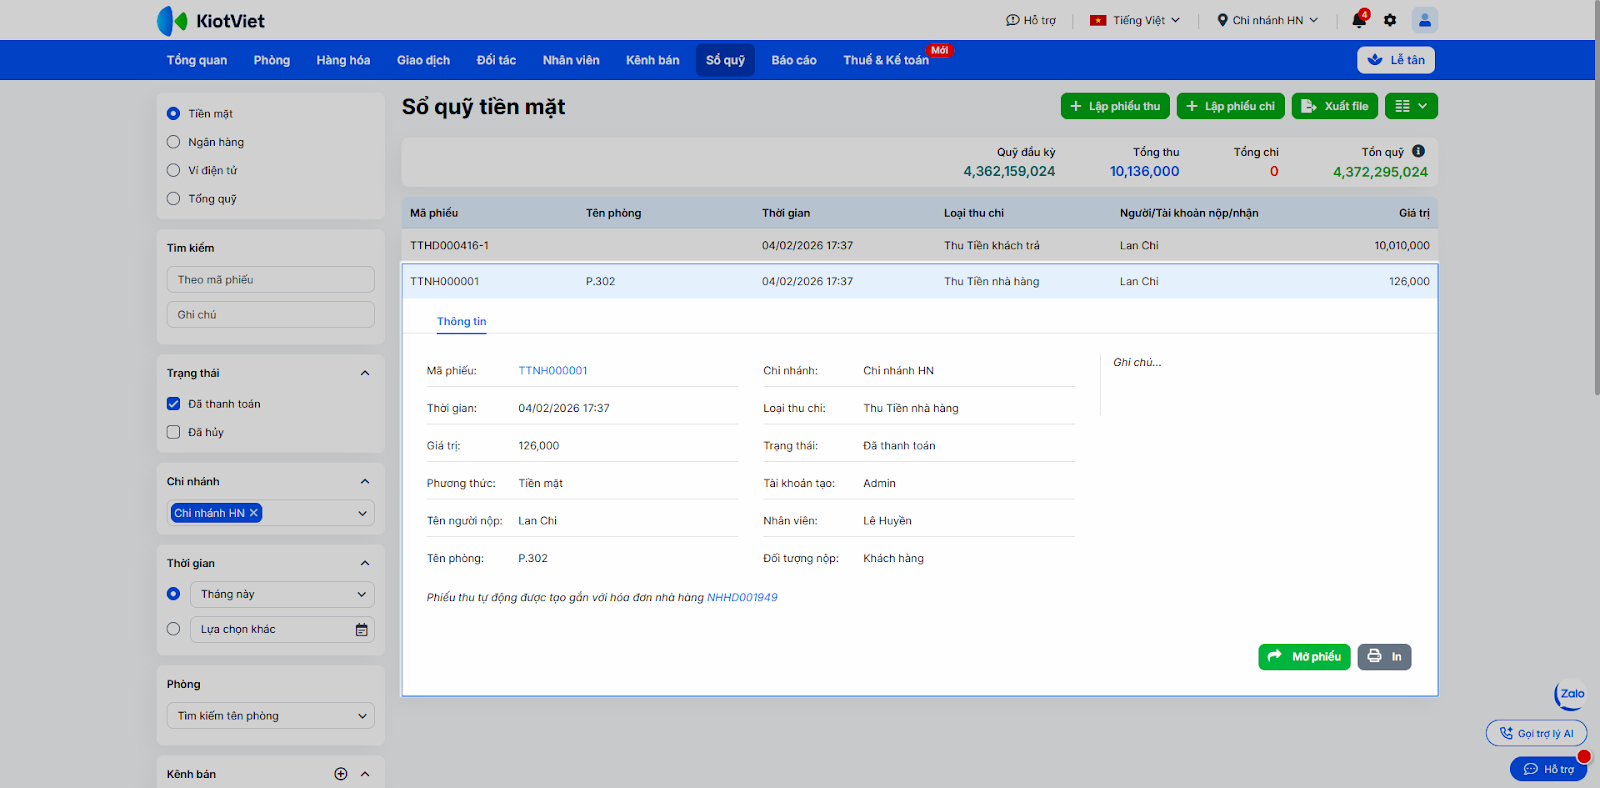The height and width of the screenshot is (788, 1600).
Task: Open the Chi nhánh HN branch switcher
Action: (1268, 20)
